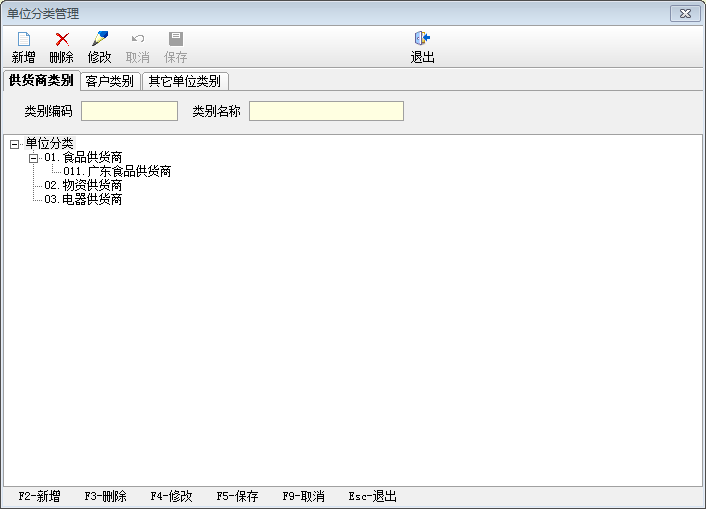Click F5-保存 in the status bar
706x509 pixels.
click(x=237, y=496)
